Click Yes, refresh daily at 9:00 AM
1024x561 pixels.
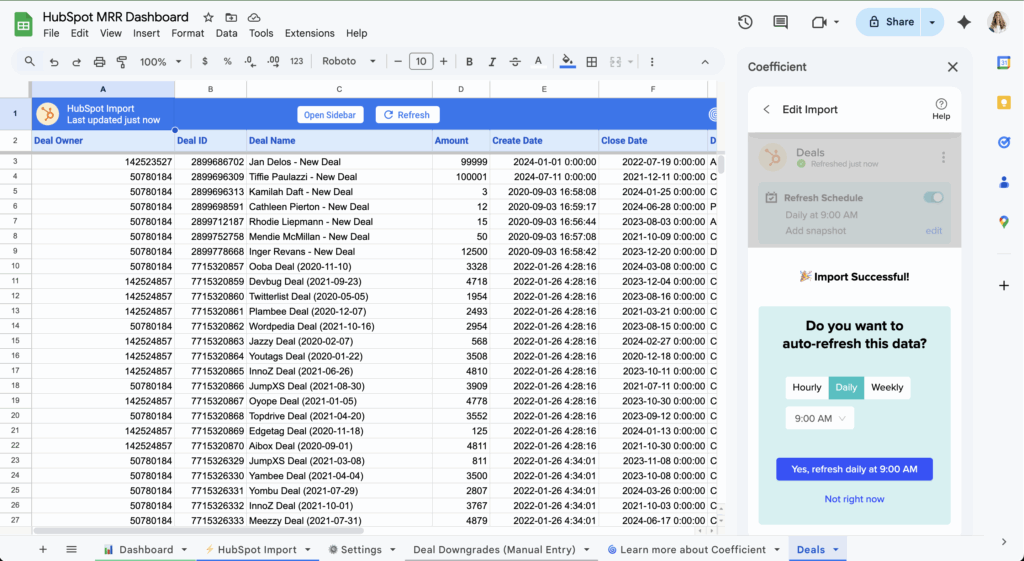[x=854, y=469]
